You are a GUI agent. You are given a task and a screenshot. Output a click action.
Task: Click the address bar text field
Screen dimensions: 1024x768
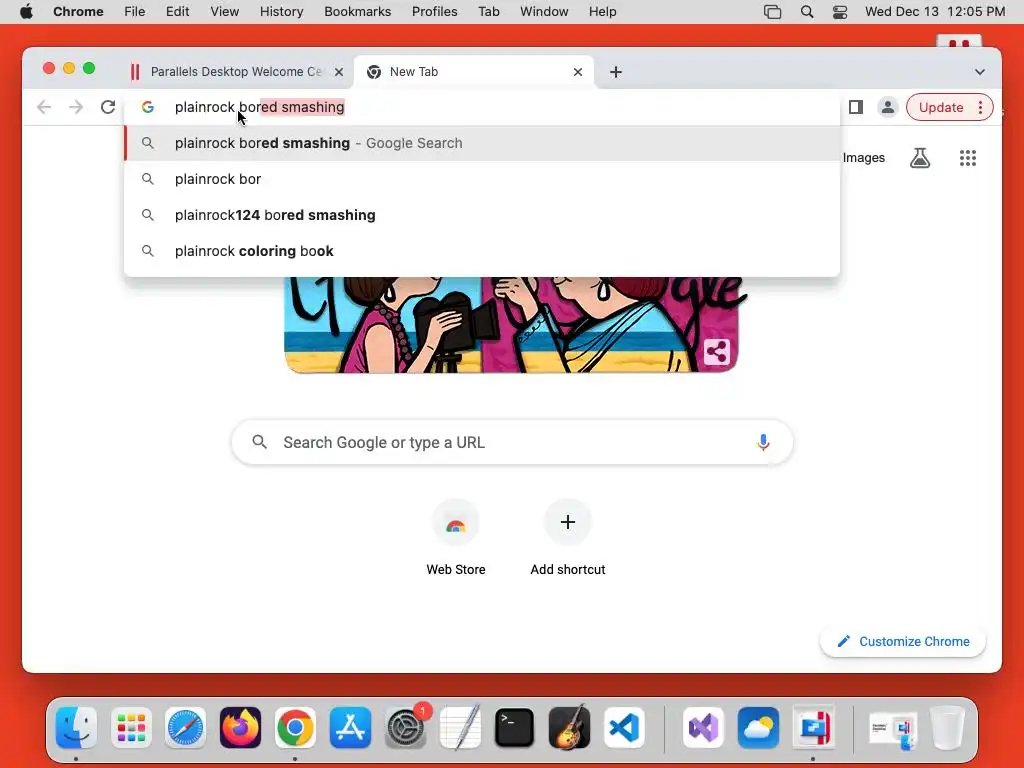pyautogui.click(x=482, y=107)
